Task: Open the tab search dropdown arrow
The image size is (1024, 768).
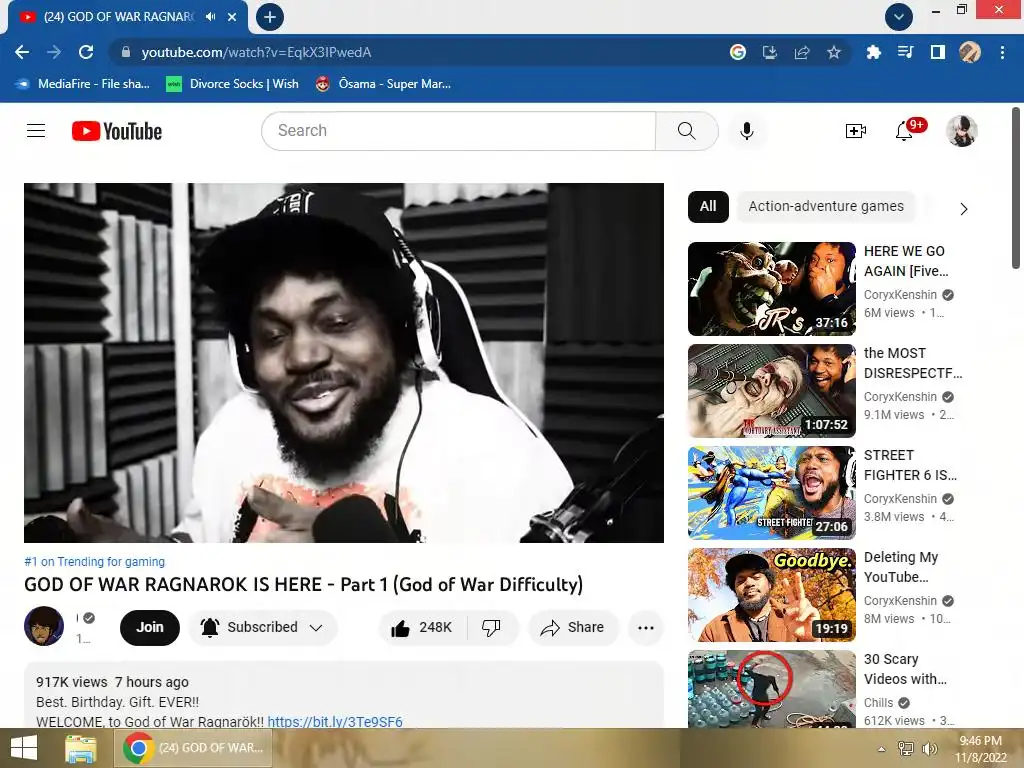Action: [x=899, y=17]
